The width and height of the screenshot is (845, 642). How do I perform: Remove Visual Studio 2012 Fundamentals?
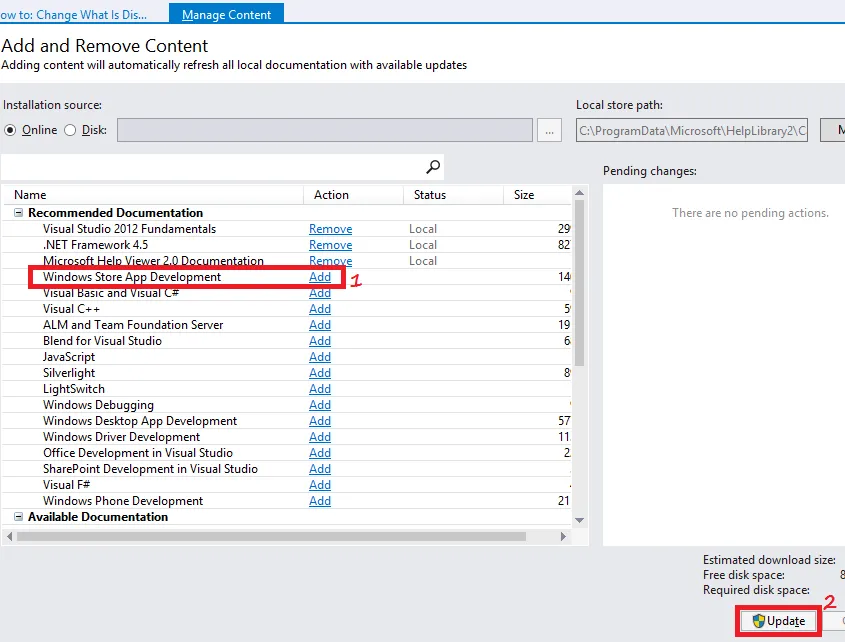(x=330, y=229)
